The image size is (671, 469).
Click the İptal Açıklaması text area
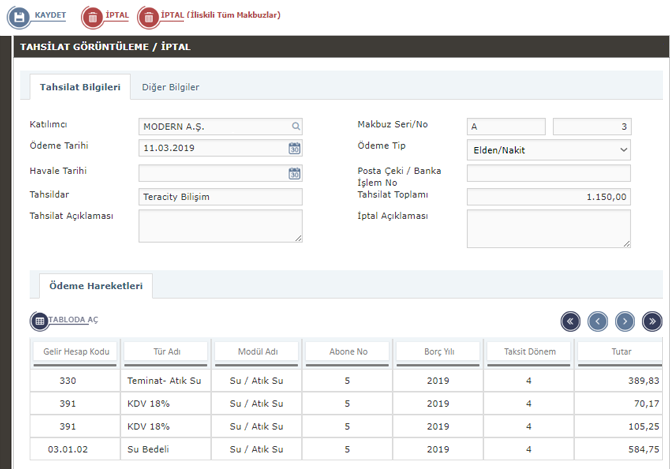click(x=548, y=228)
